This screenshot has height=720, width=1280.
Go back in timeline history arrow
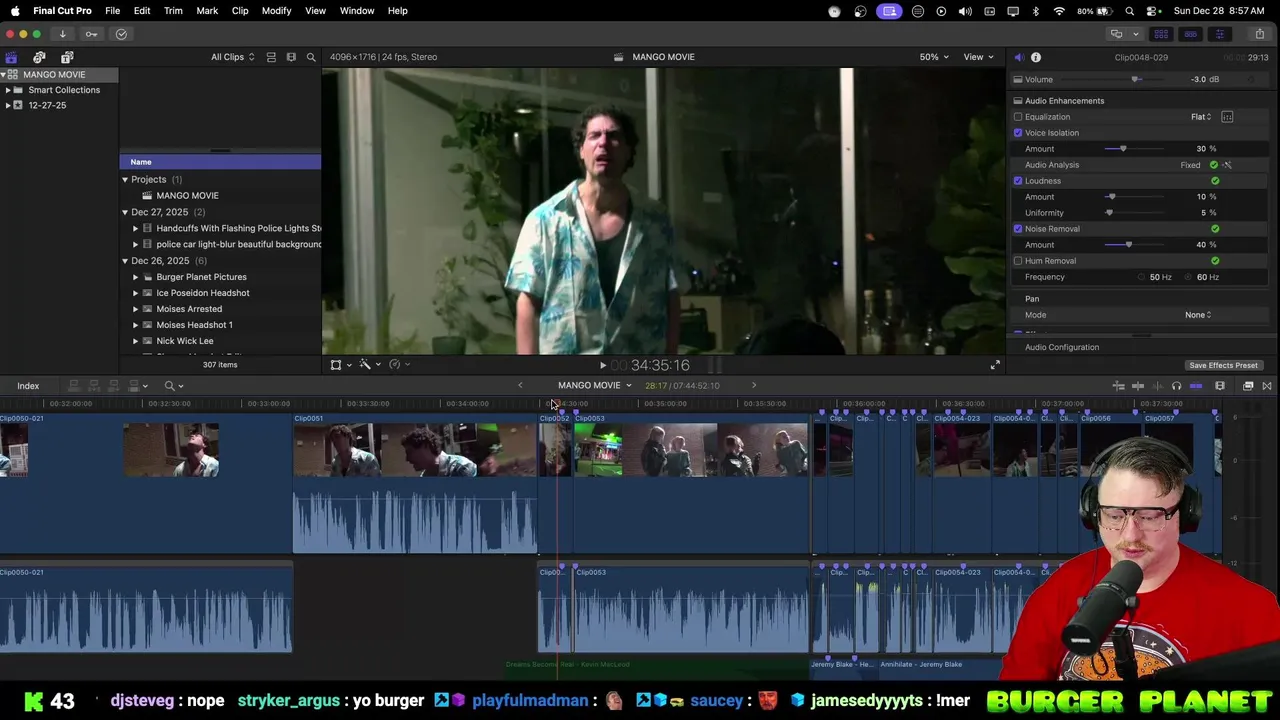[x=520, y=386]
